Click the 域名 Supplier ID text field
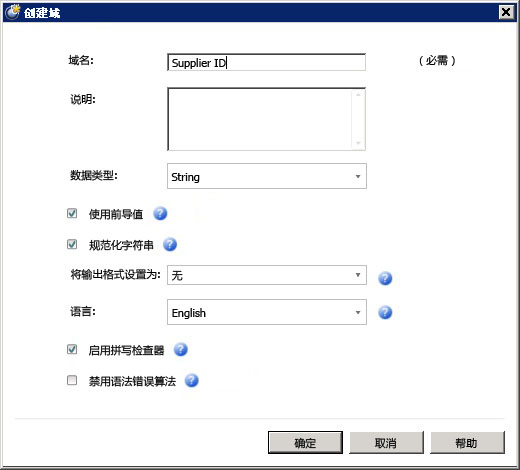 pyautogui.click(x=266, y=62)
